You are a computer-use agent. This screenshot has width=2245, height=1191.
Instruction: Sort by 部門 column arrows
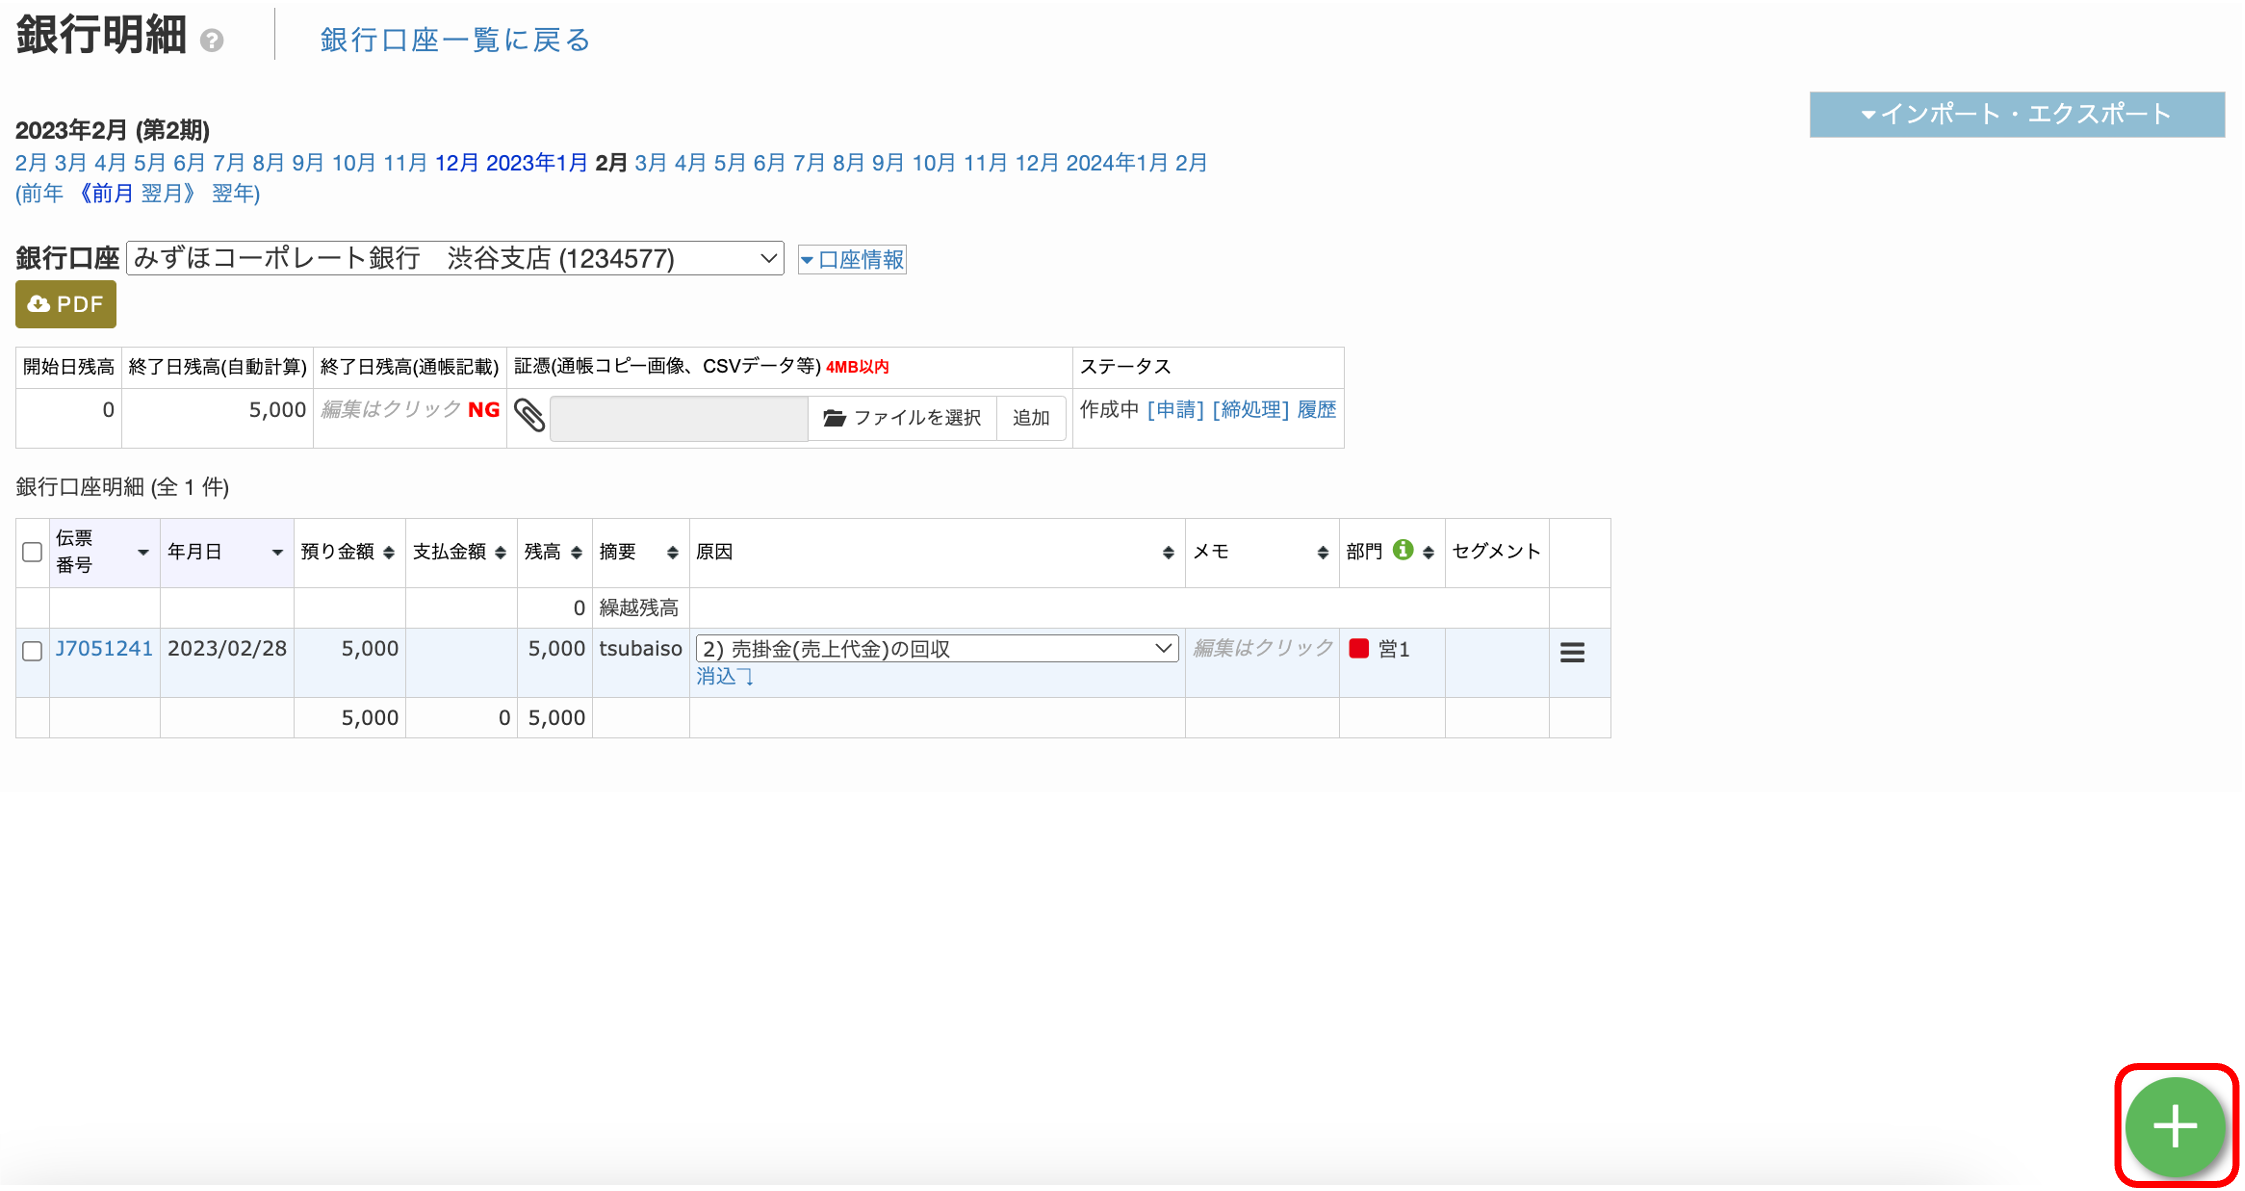click(x=1428, y=552)
